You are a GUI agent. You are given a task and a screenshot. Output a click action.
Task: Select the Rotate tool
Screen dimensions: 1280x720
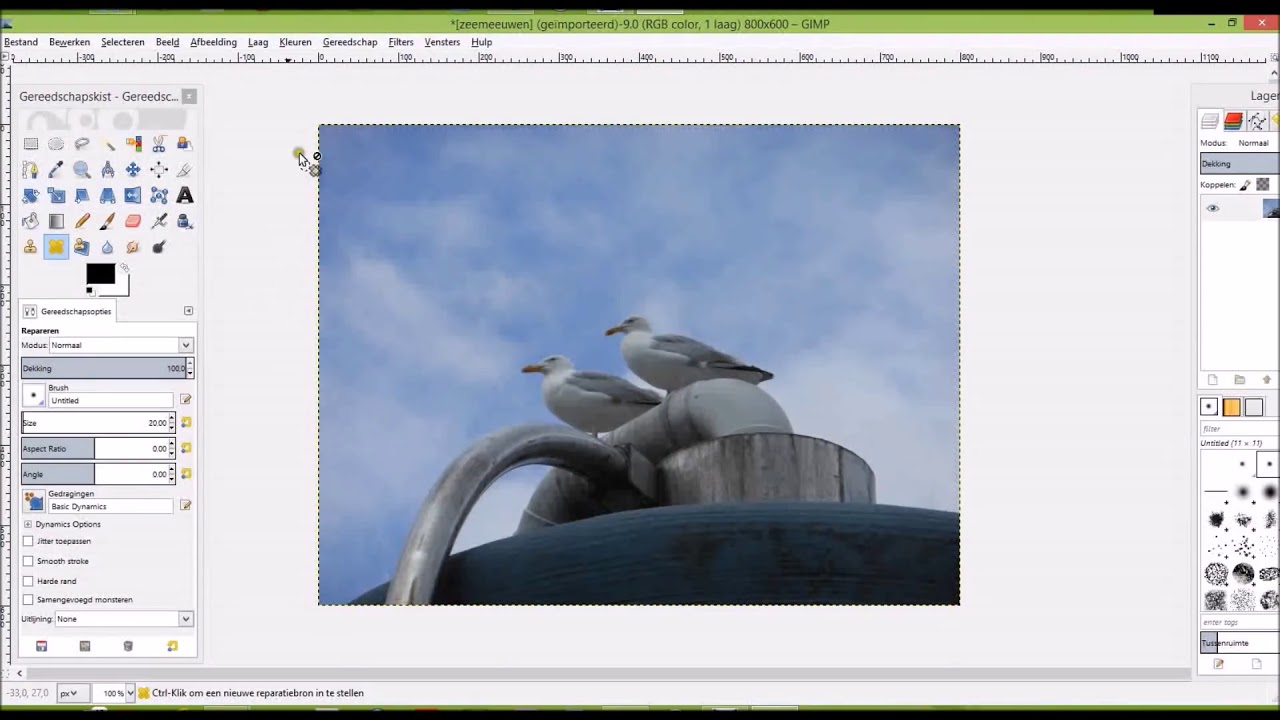(31, 196)
